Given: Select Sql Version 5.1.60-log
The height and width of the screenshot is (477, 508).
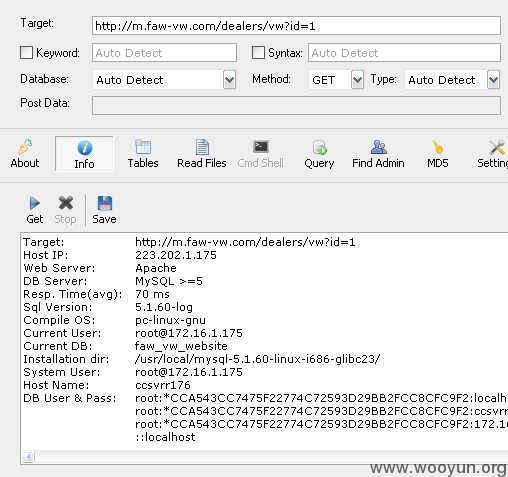Looking at the screenshot, I should 164,307.
